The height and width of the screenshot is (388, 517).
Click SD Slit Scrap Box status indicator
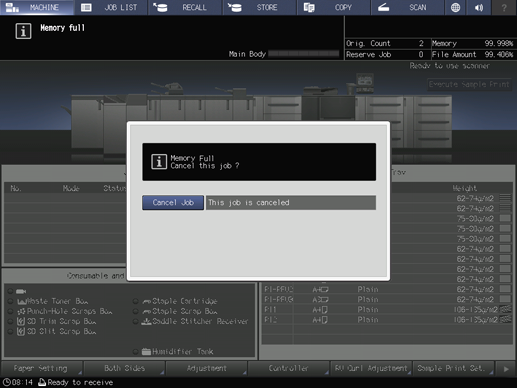click(x=10, y=332)
